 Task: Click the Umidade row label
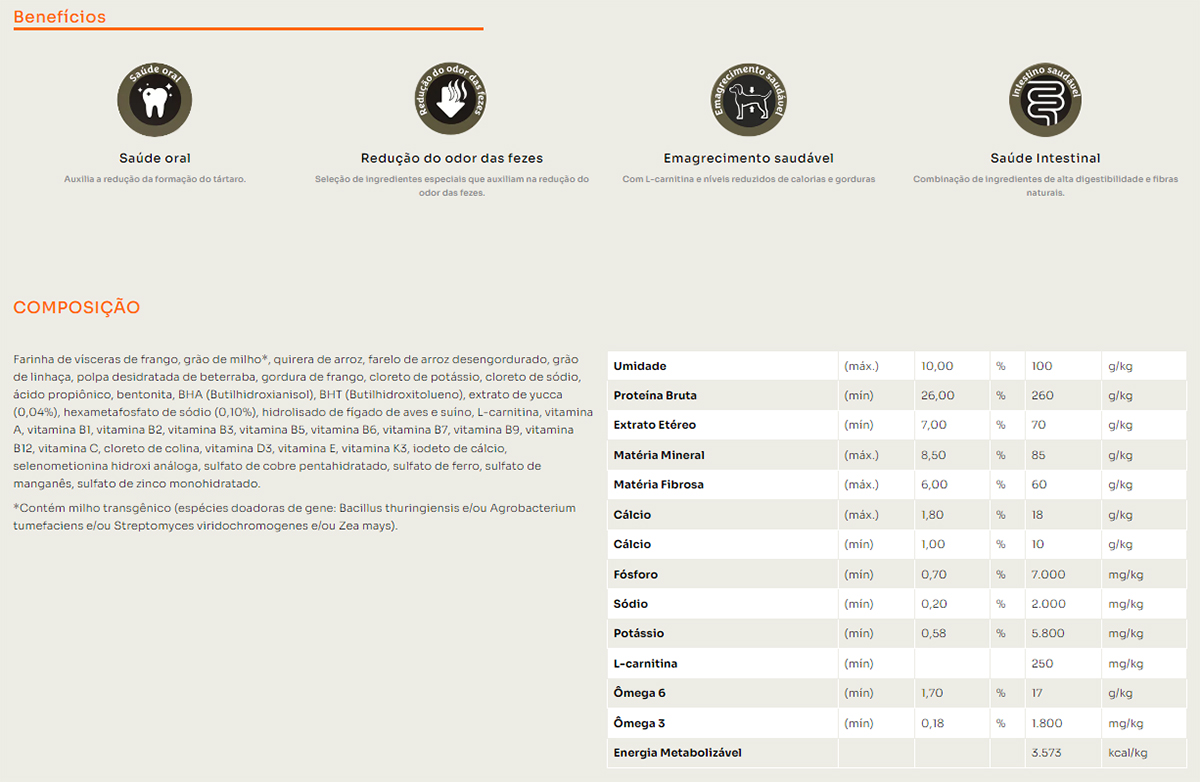tap(640, 366)
